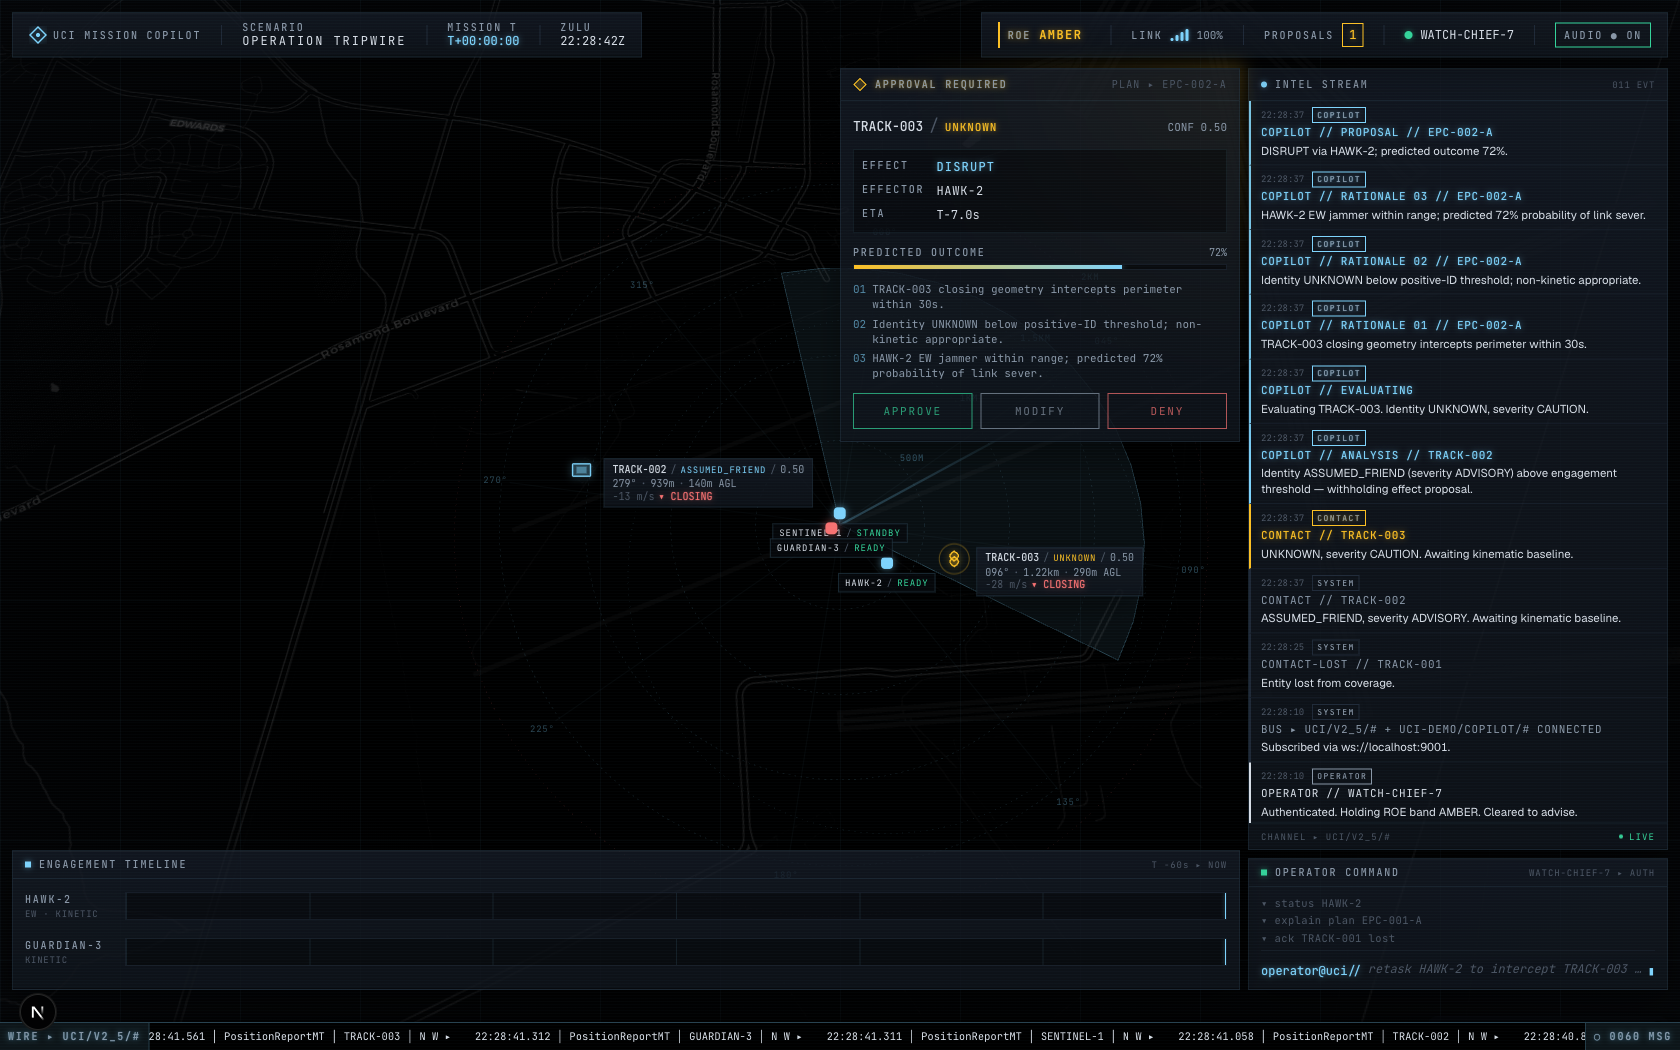Expand the 'status HAWK-2' command history entry
The width and height of the screenshot is (1680, 1050).
1317,903
